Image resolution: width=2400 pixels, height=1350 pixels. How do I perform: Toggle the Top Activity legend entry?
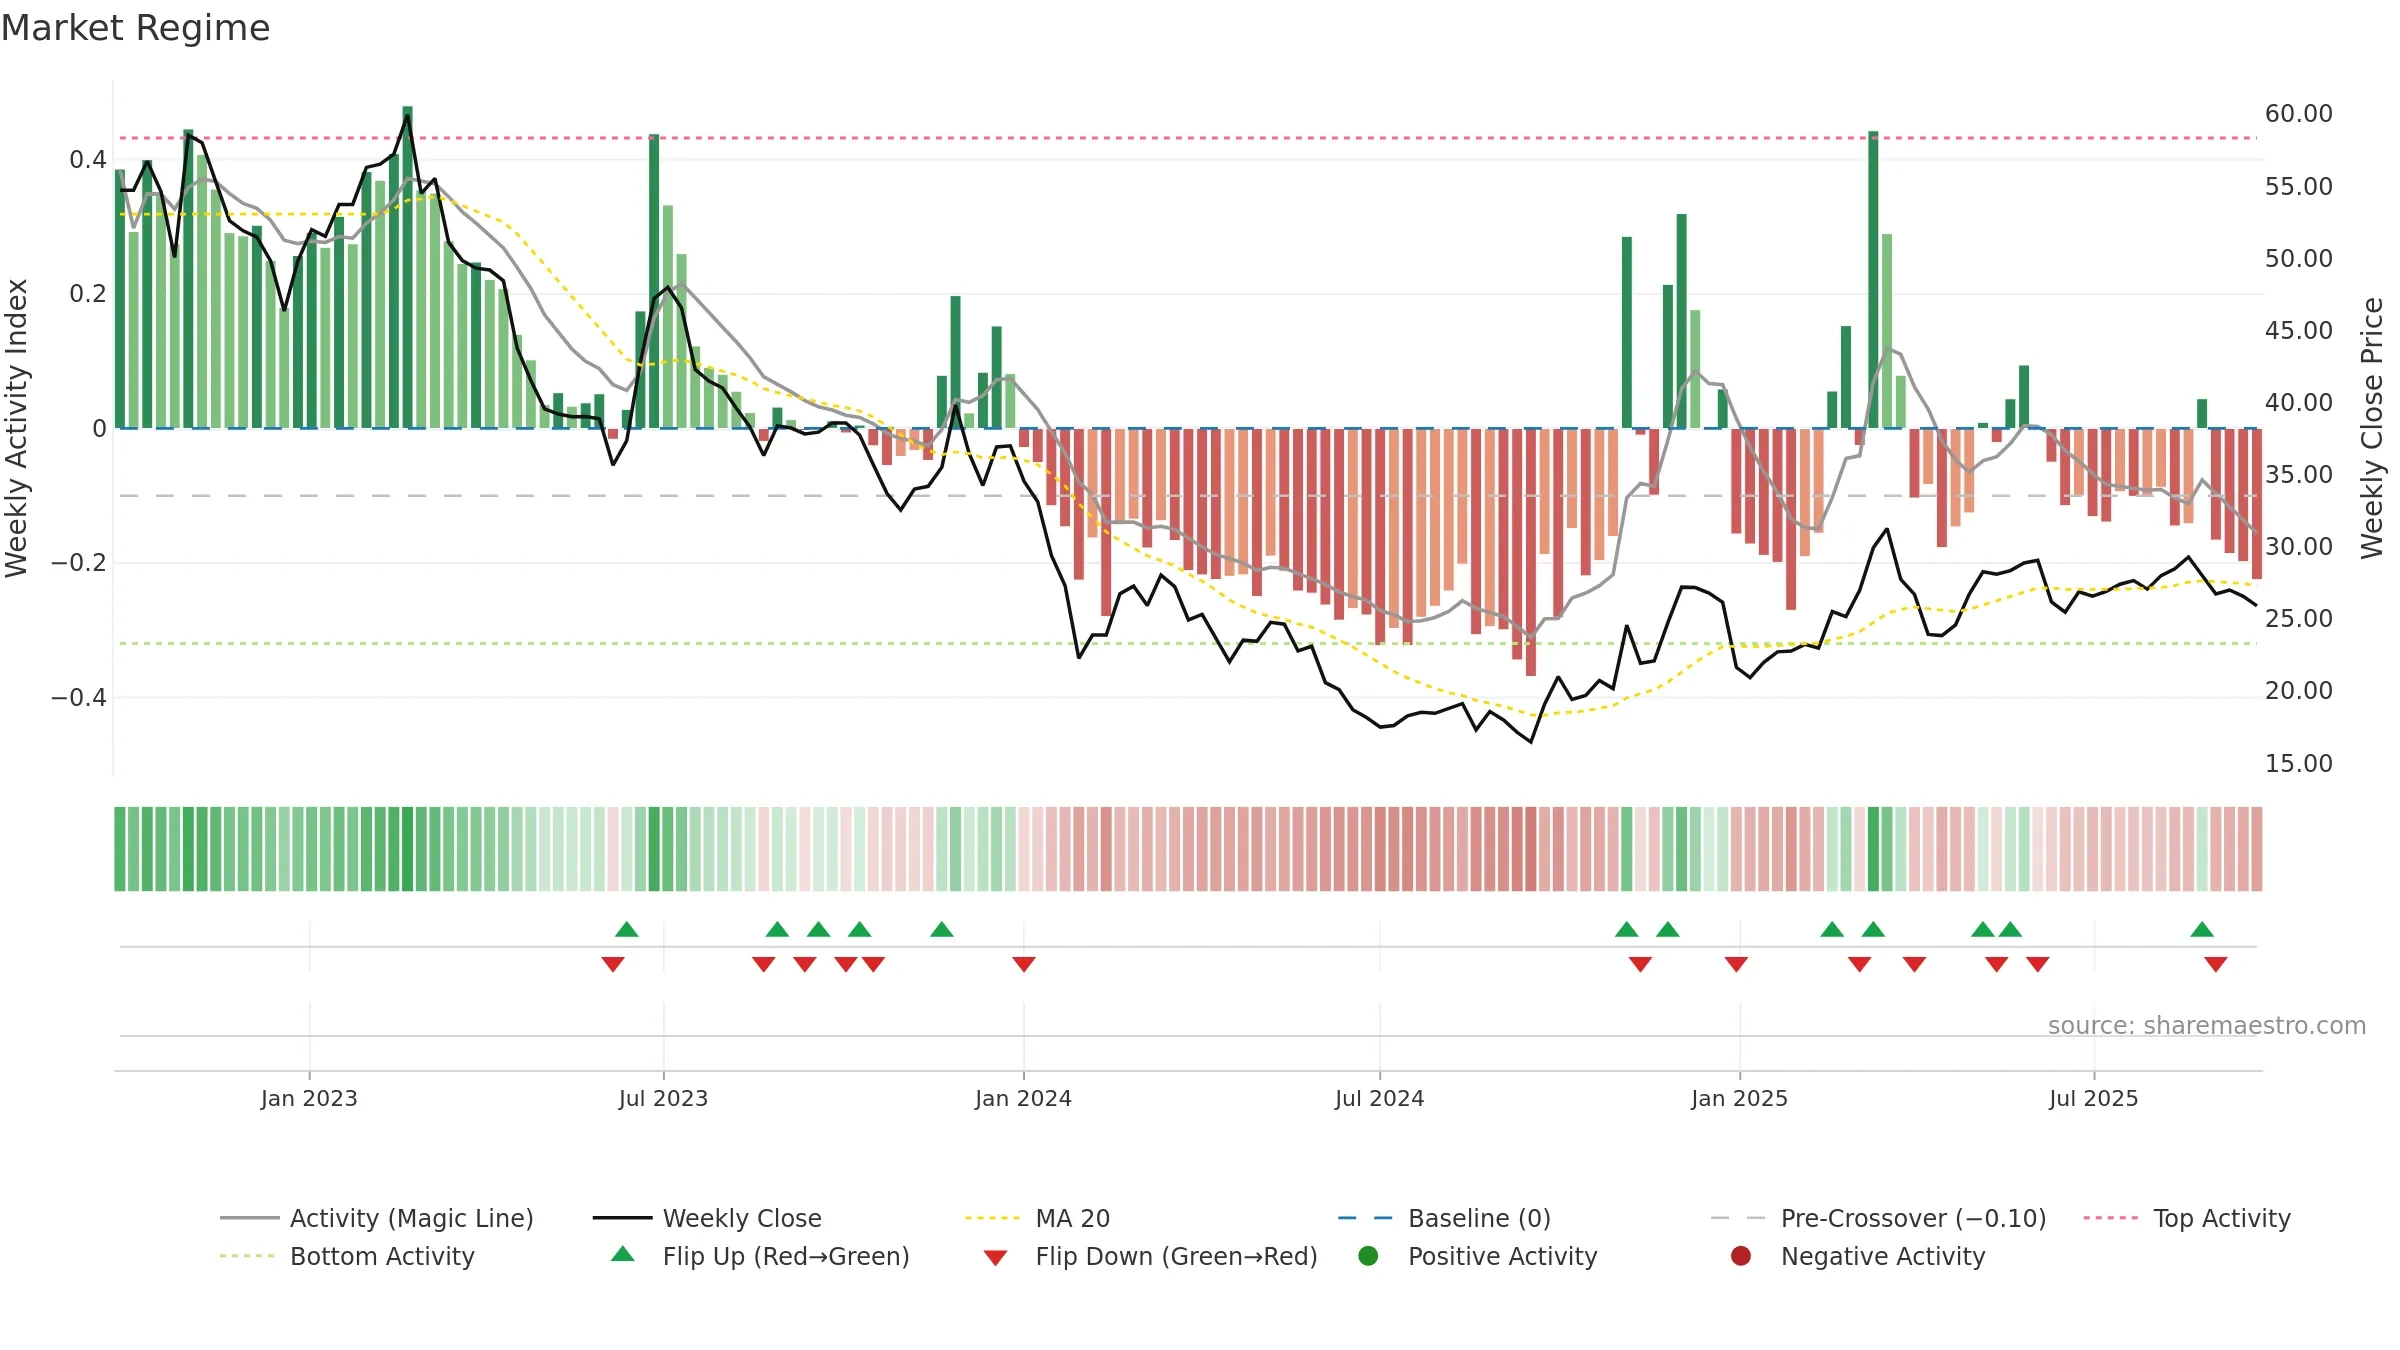2187,1218
